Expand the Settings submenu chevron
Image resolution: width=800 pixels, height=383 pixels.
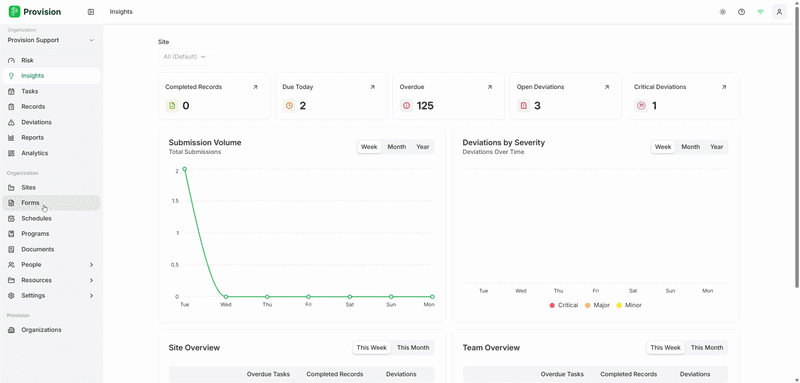pos(91,296)
